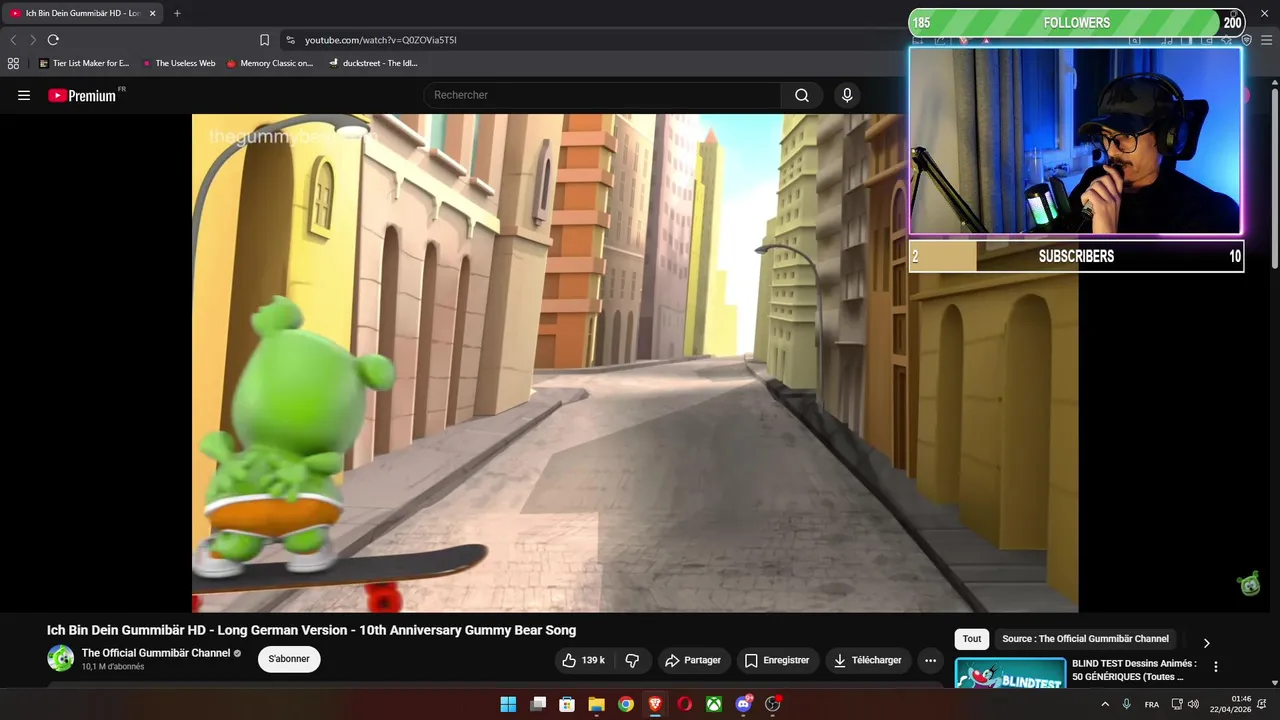
Task: Expand hidden system tray icons
Action: 1105,704
